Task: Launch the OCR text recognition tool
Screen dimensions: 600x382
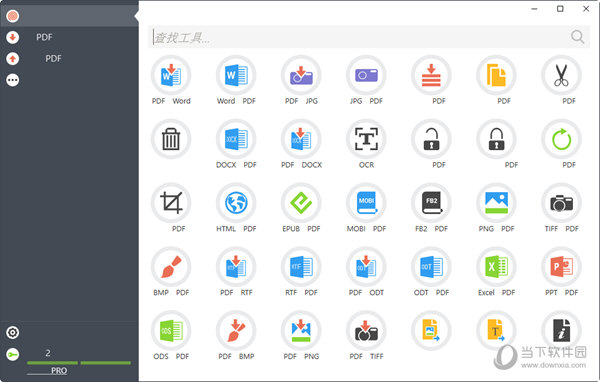Action: tap(366, 139)
